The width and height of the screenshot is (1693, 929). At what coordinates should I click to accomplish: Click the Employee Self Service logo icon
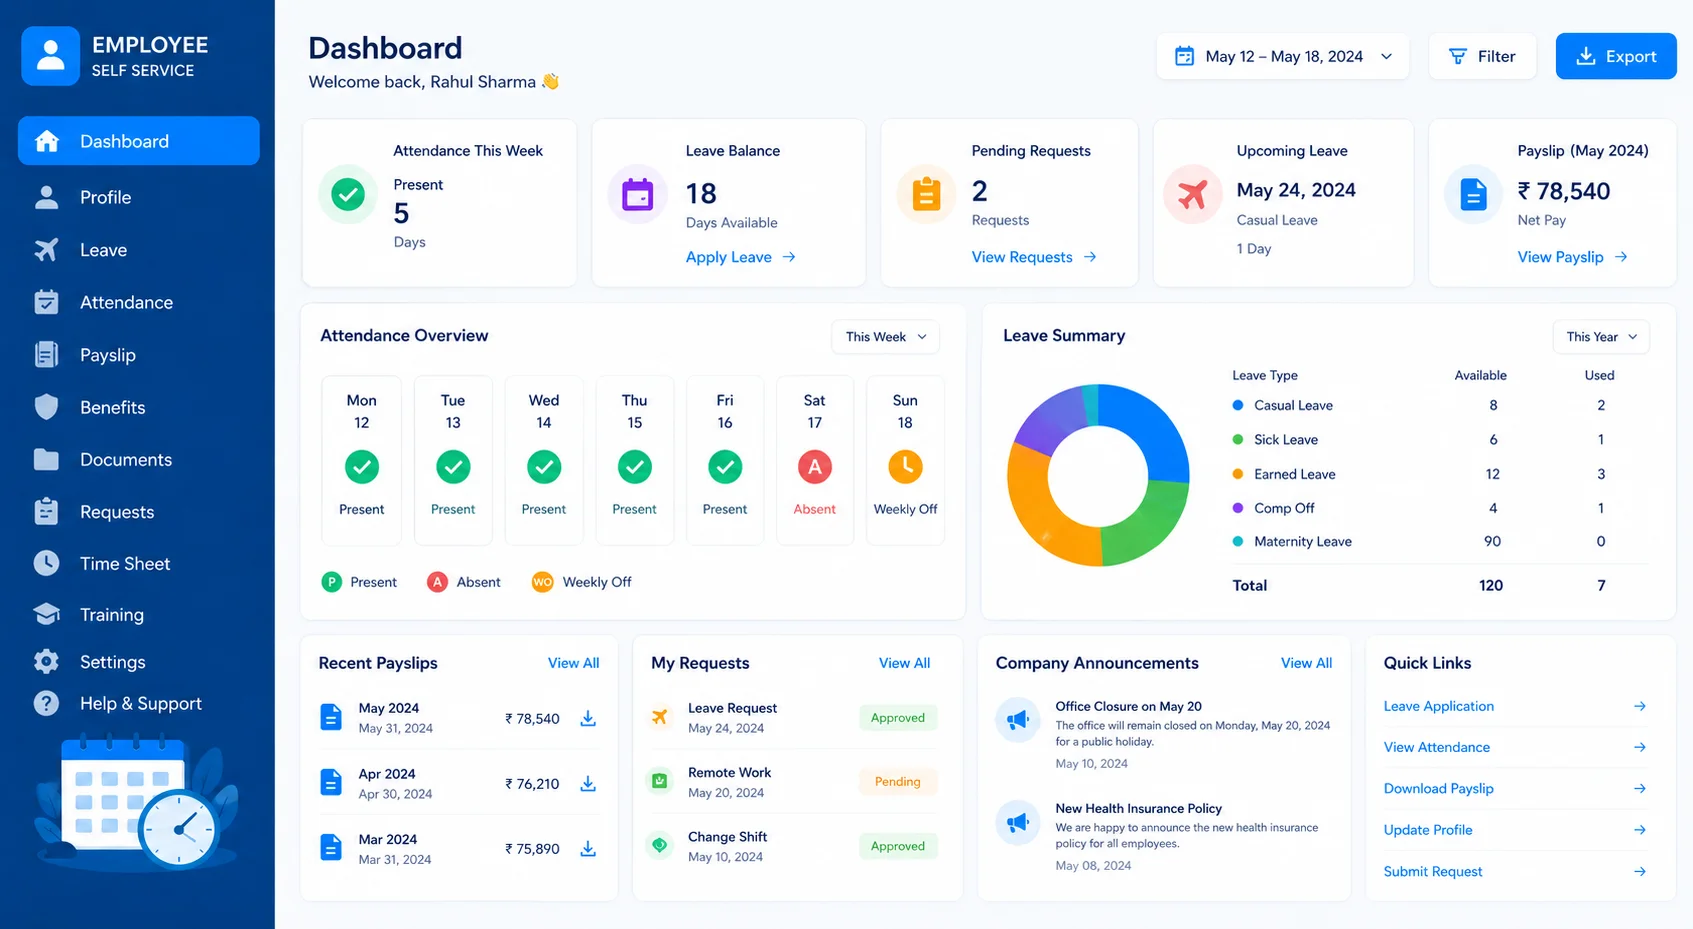coord(51,56)
